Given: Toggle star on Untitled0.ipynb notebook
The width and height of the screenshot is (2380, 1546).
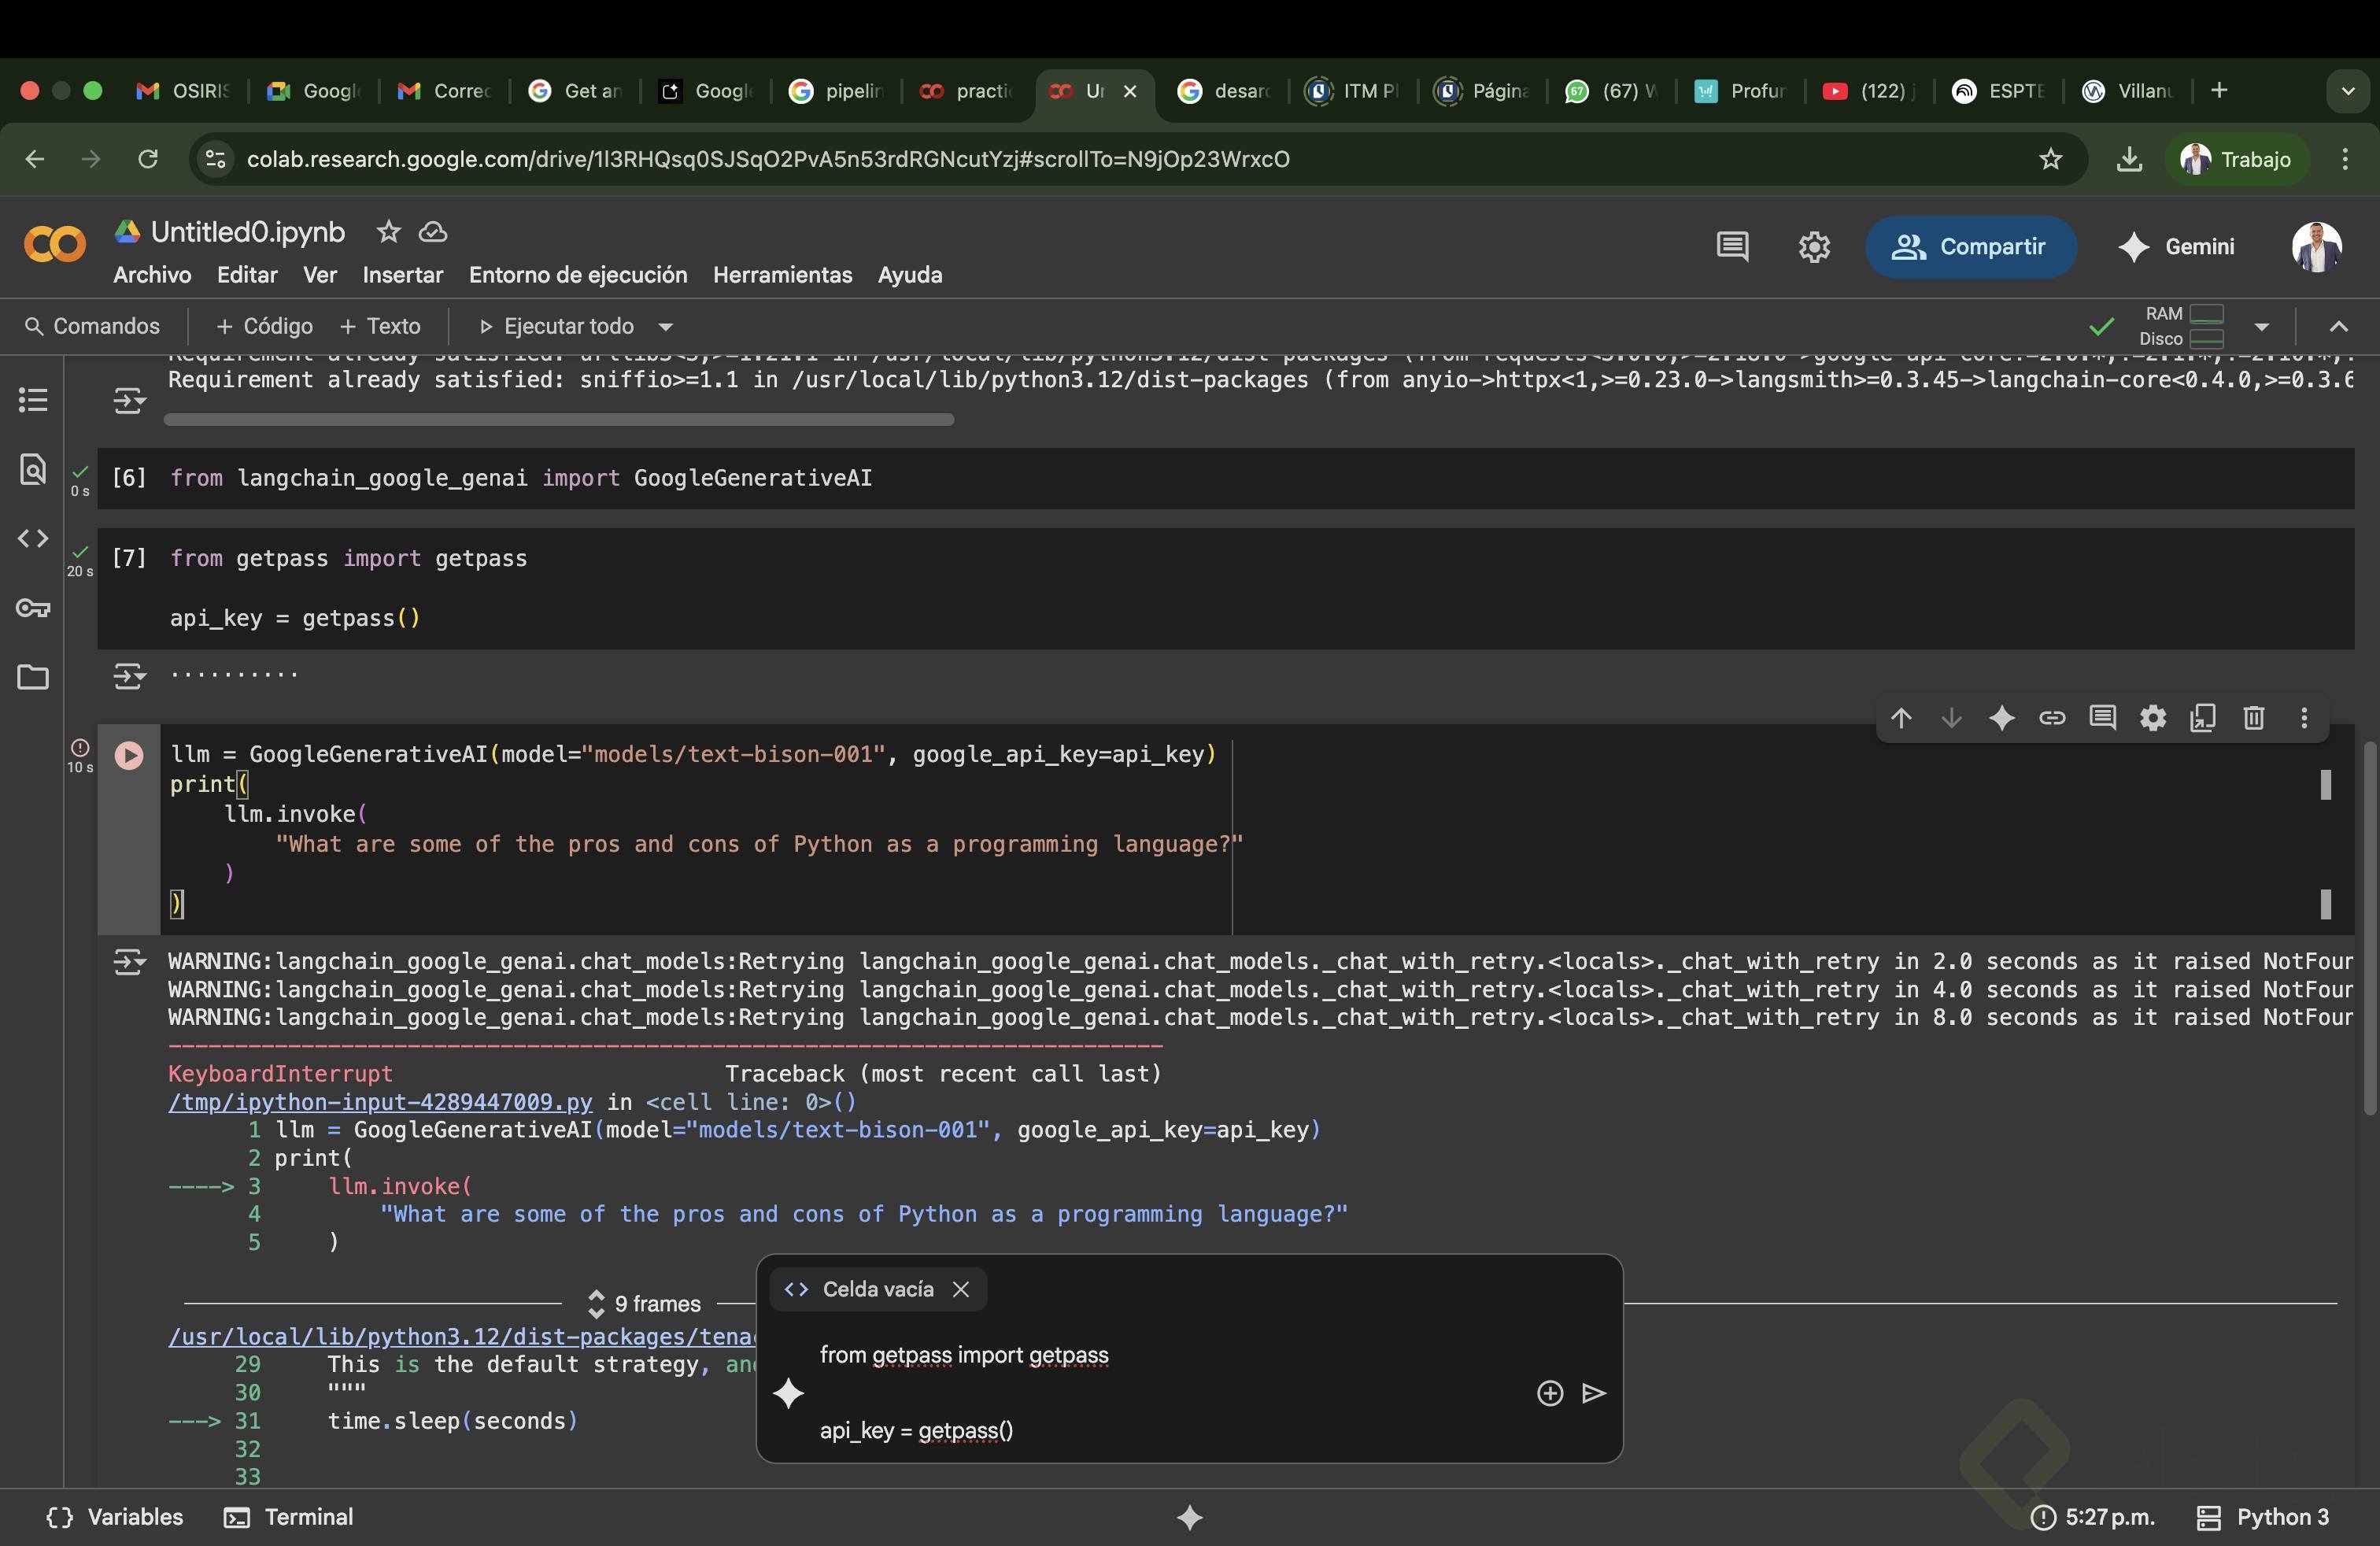Looking at the screenshot, I should pyautogui.click(x=388, y=232).
